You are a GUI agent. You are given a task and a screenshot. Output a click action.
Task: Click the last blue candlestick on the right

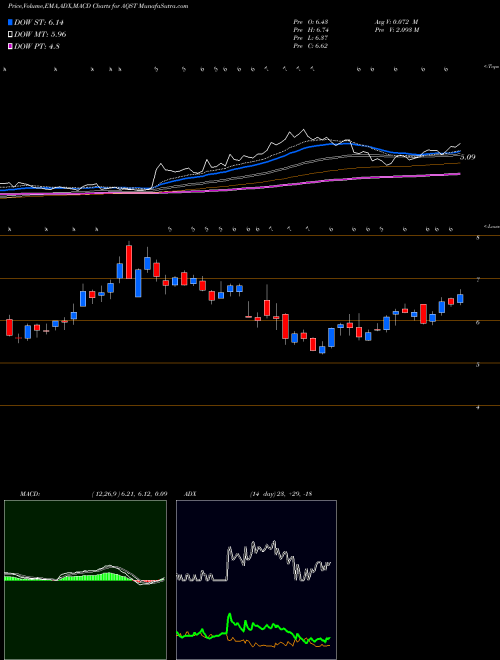[460, 298]
